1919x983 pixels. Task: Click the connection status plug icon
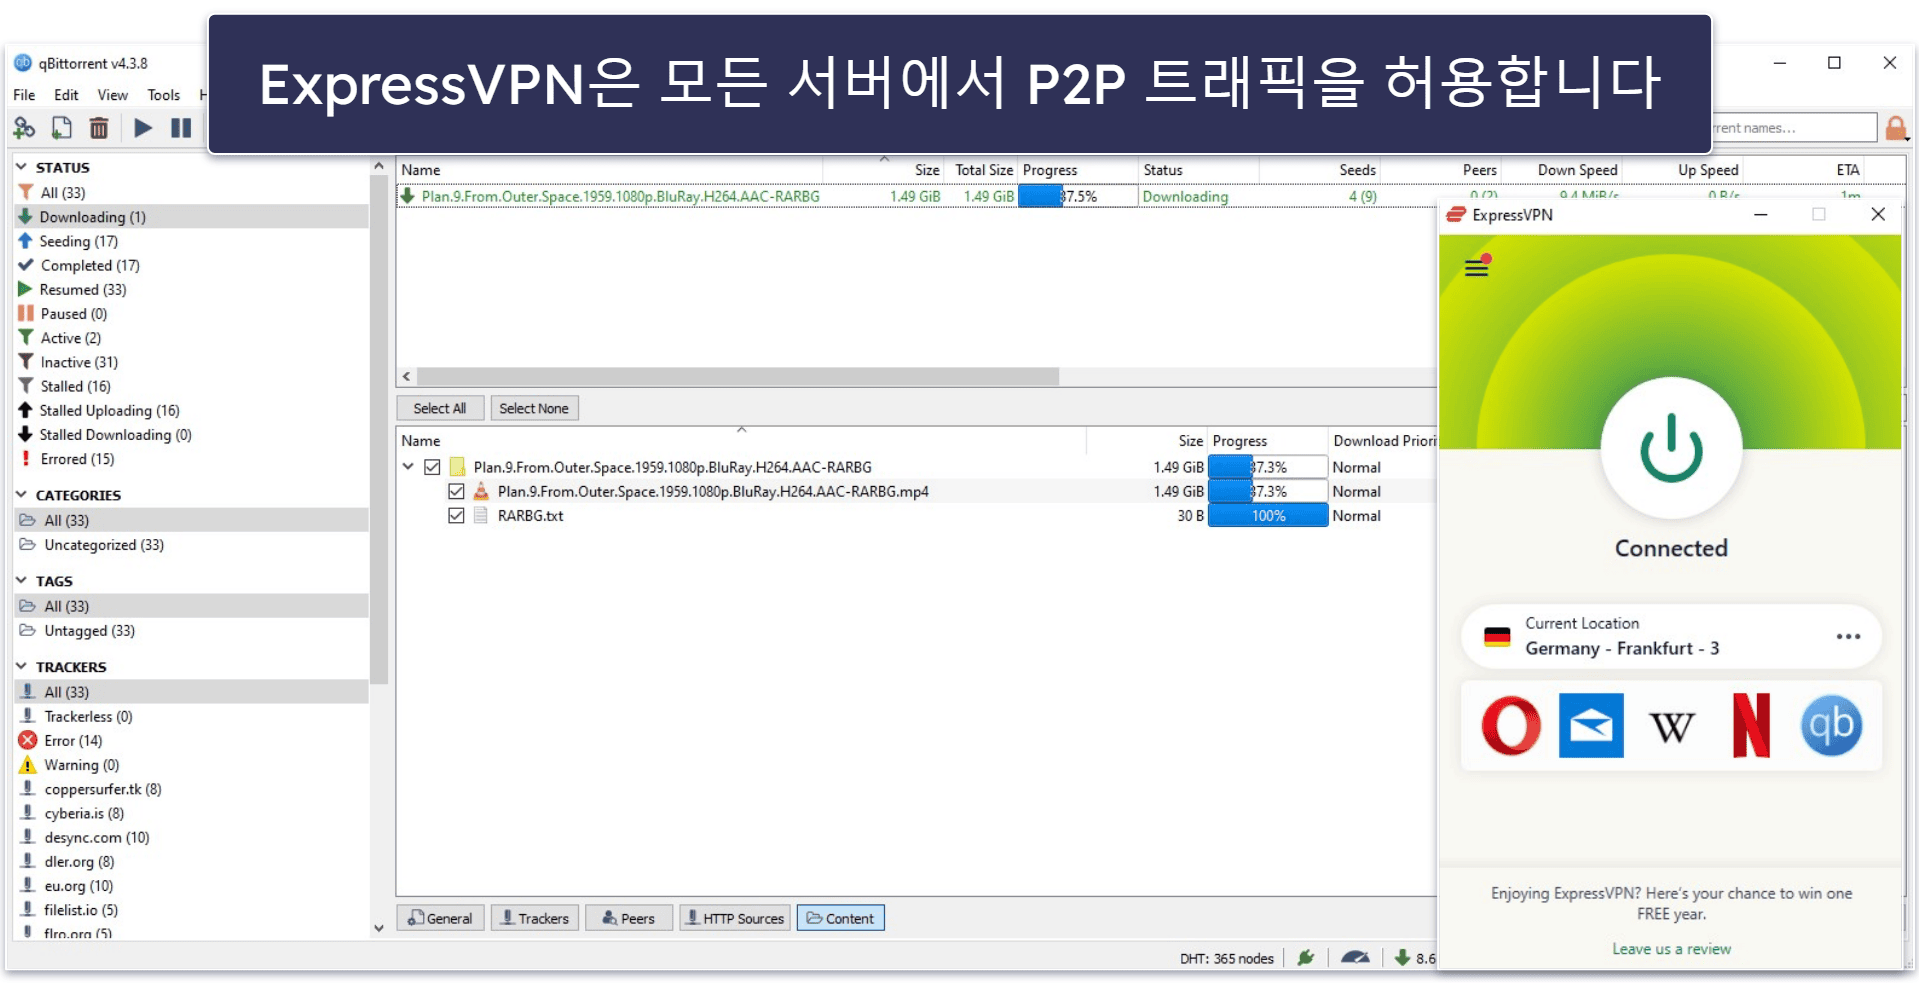point(1306,957)
